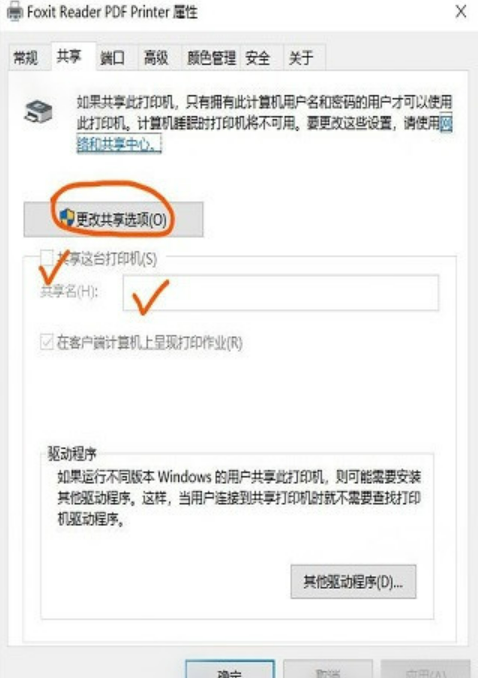The width and height of the screenshot is (490, 678).
Task: Click the 应用 button
Action: (x=425, y=670)
